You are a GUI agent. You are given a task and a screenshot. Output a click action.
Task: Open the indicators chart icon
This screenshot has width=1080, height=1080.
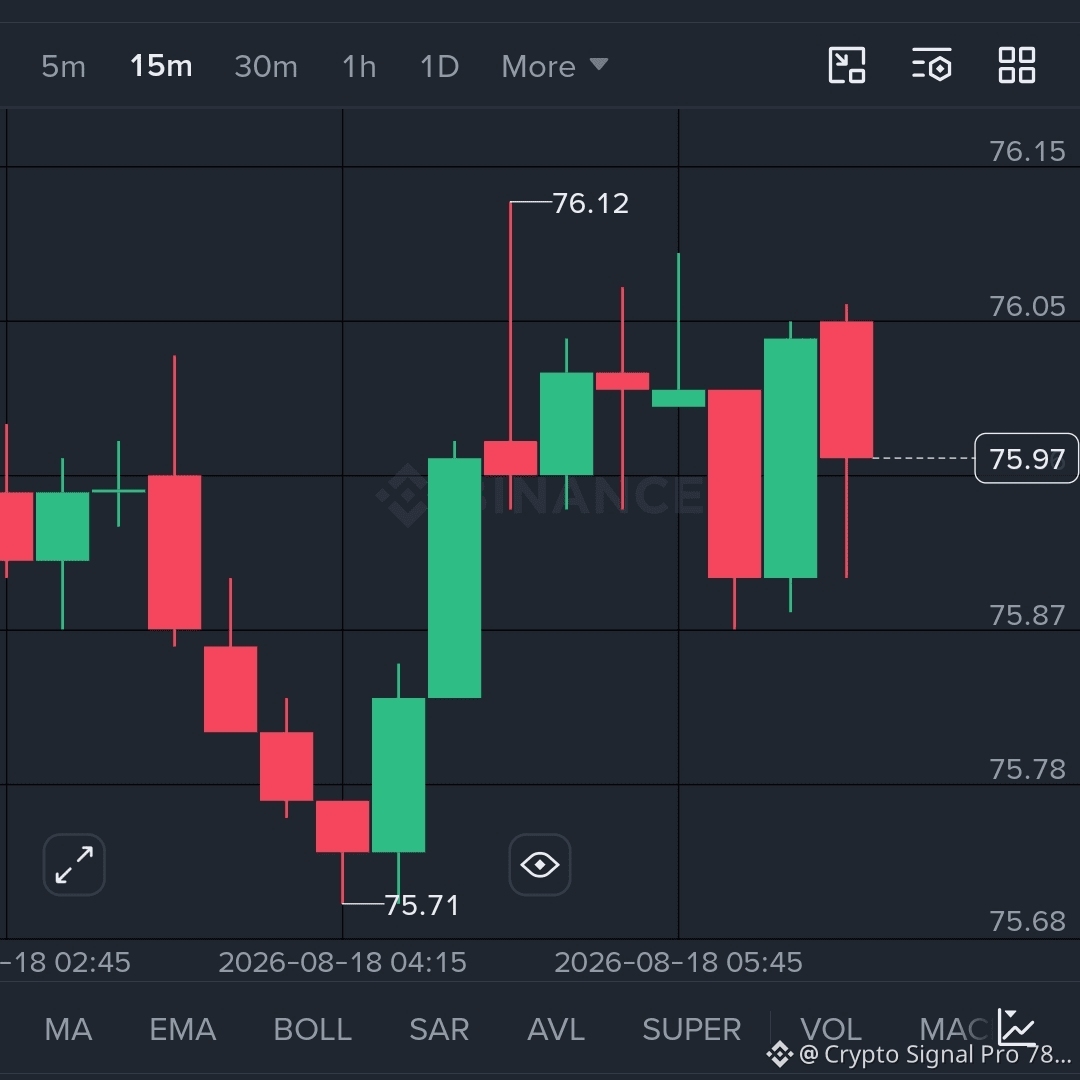(1017, 1027)
